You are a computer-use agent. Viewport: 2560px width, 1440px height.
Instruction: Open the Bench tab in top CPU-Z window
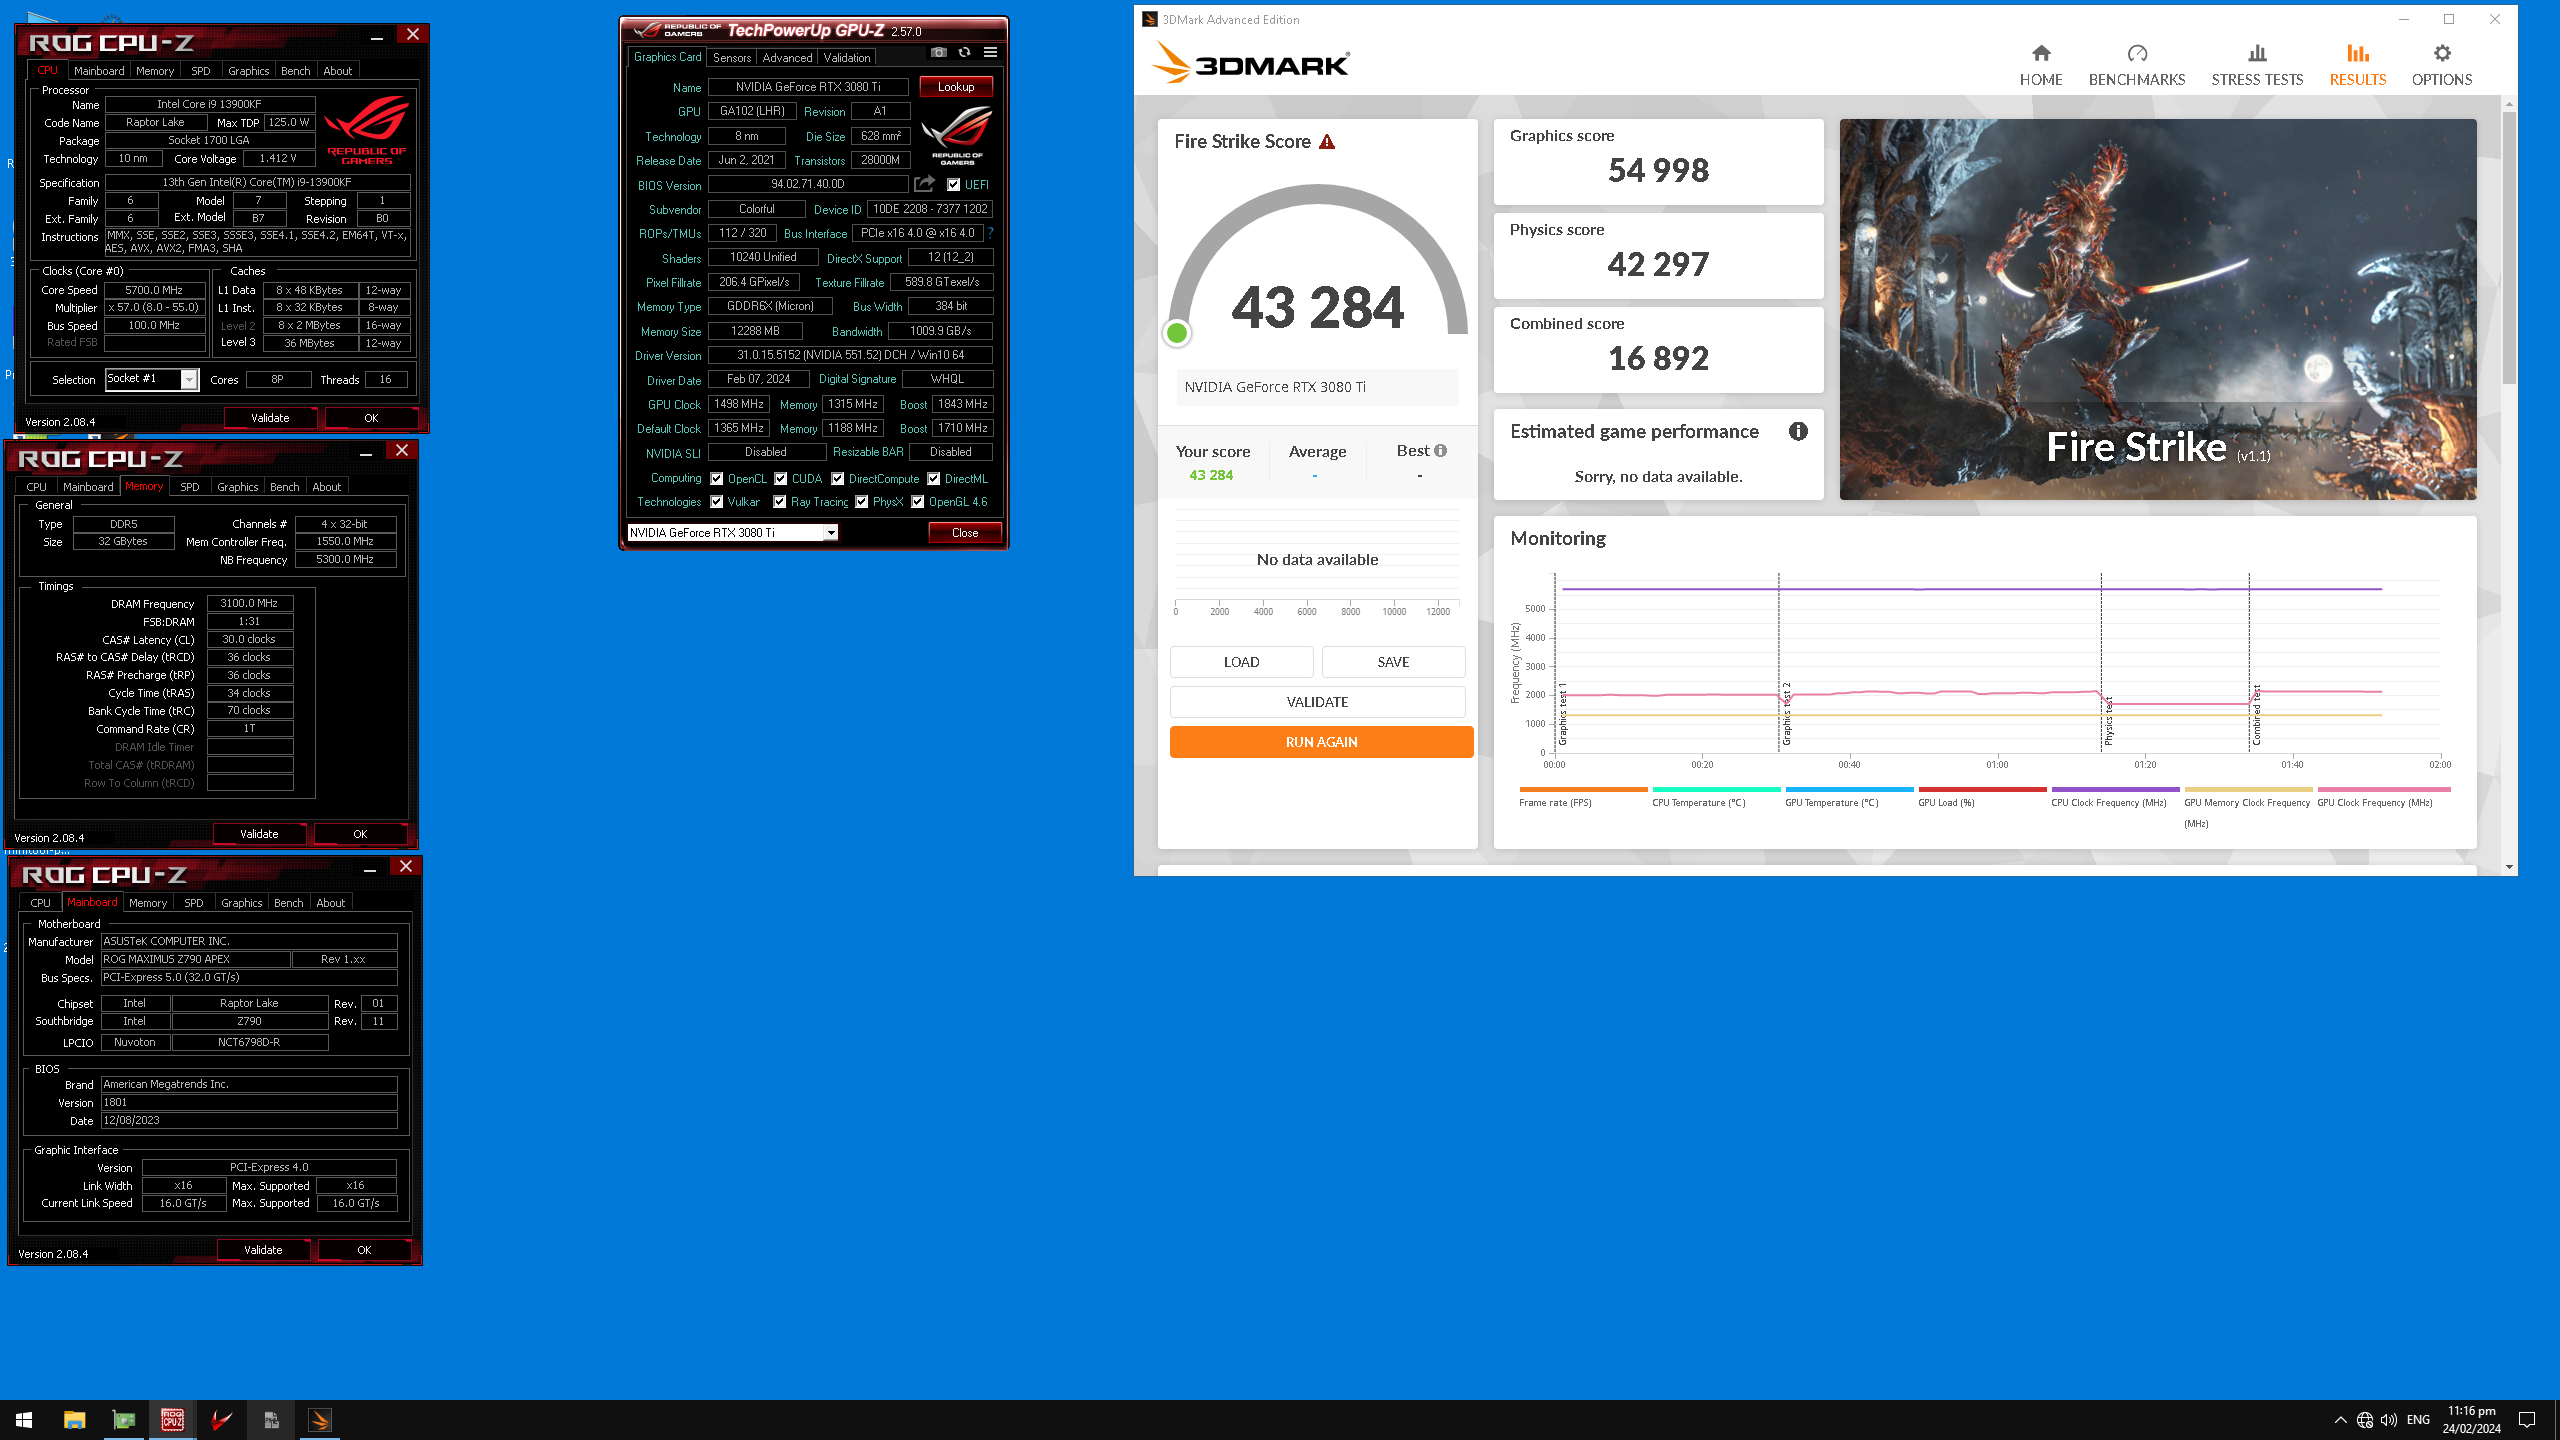tap(295, 71)
